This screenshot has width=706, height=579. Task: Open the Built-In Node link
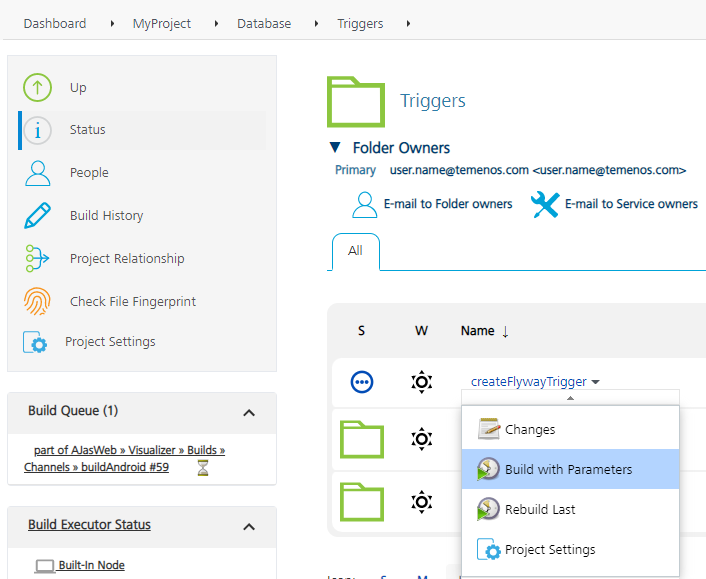click(91, 565)
